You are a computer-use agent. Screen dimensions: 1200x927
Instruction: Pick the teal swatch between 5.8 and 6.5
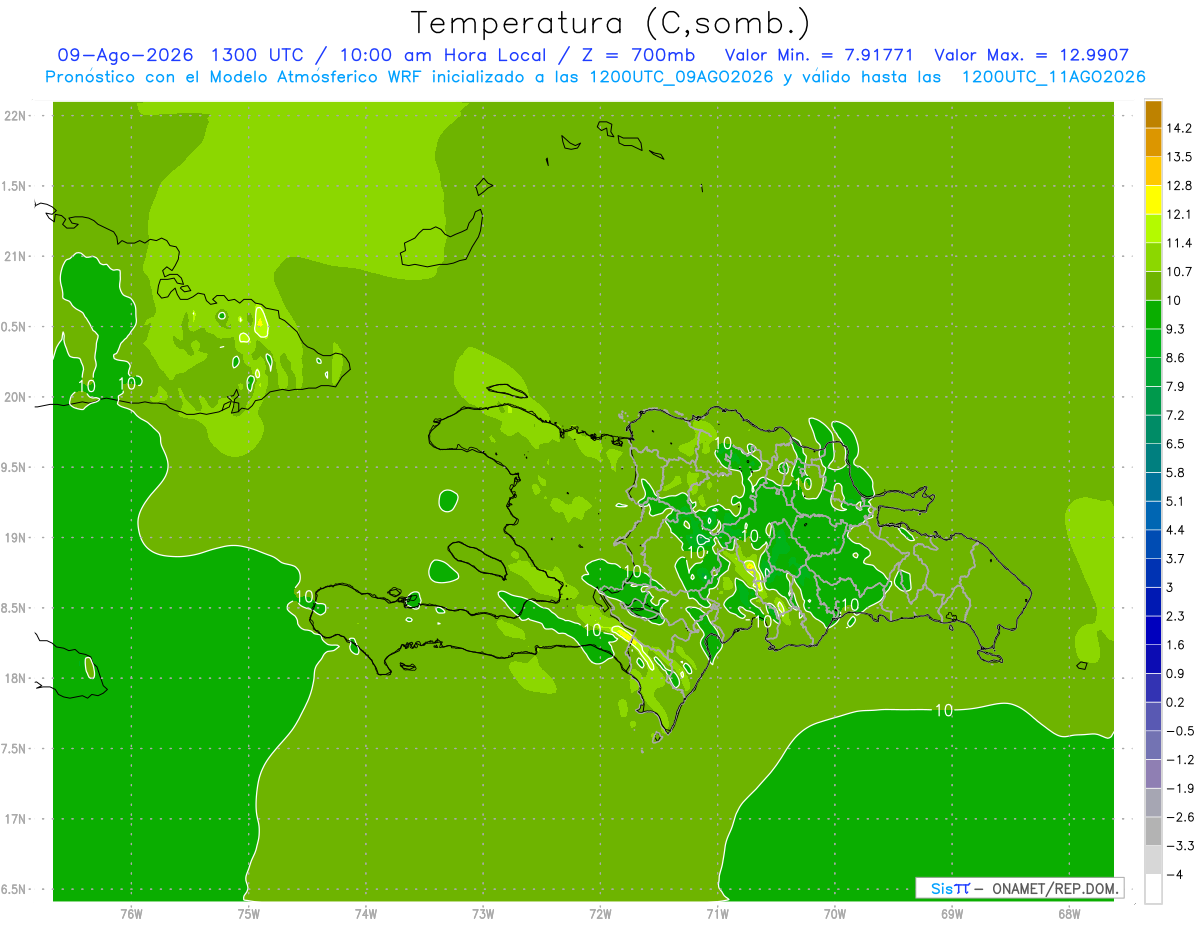click(x=1153, y=458)
